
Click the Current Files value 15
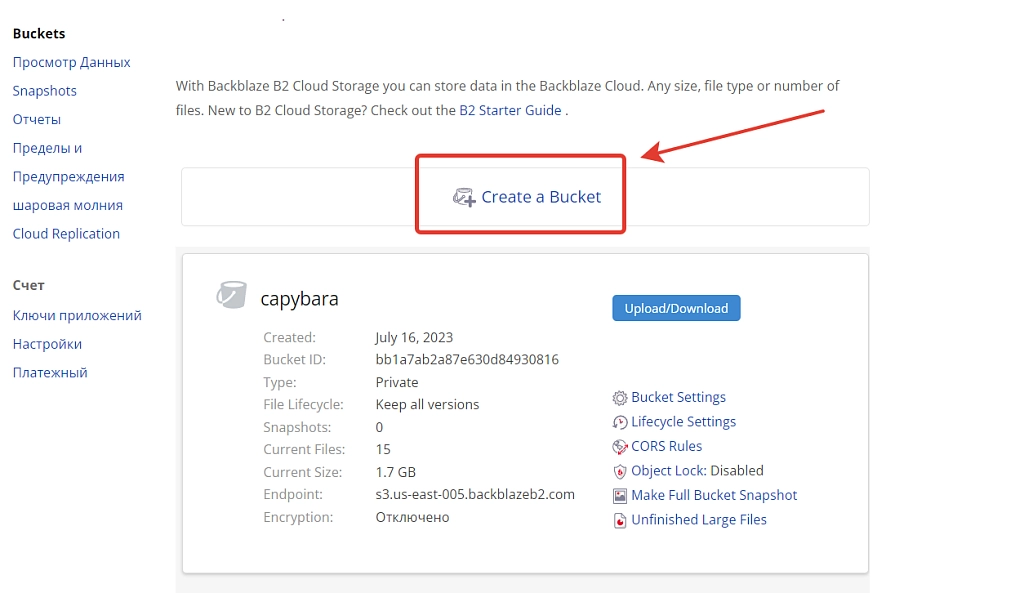click(383, 449)
